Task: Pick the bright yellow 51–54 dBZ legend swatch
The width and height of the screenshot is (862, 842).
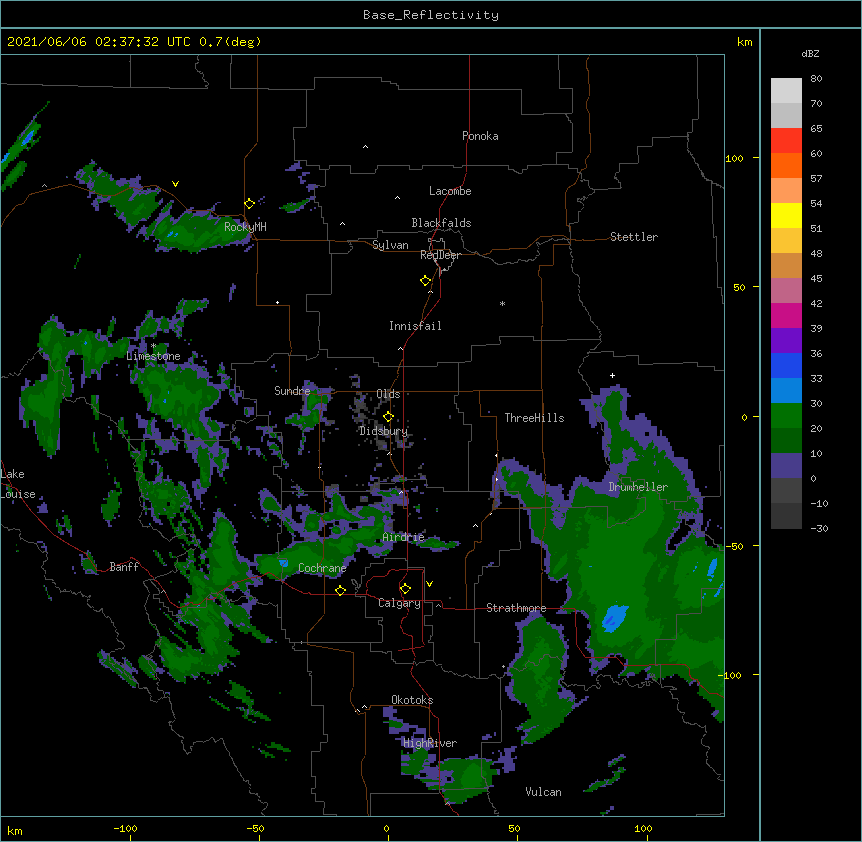Action: click(x=786, y=215)
